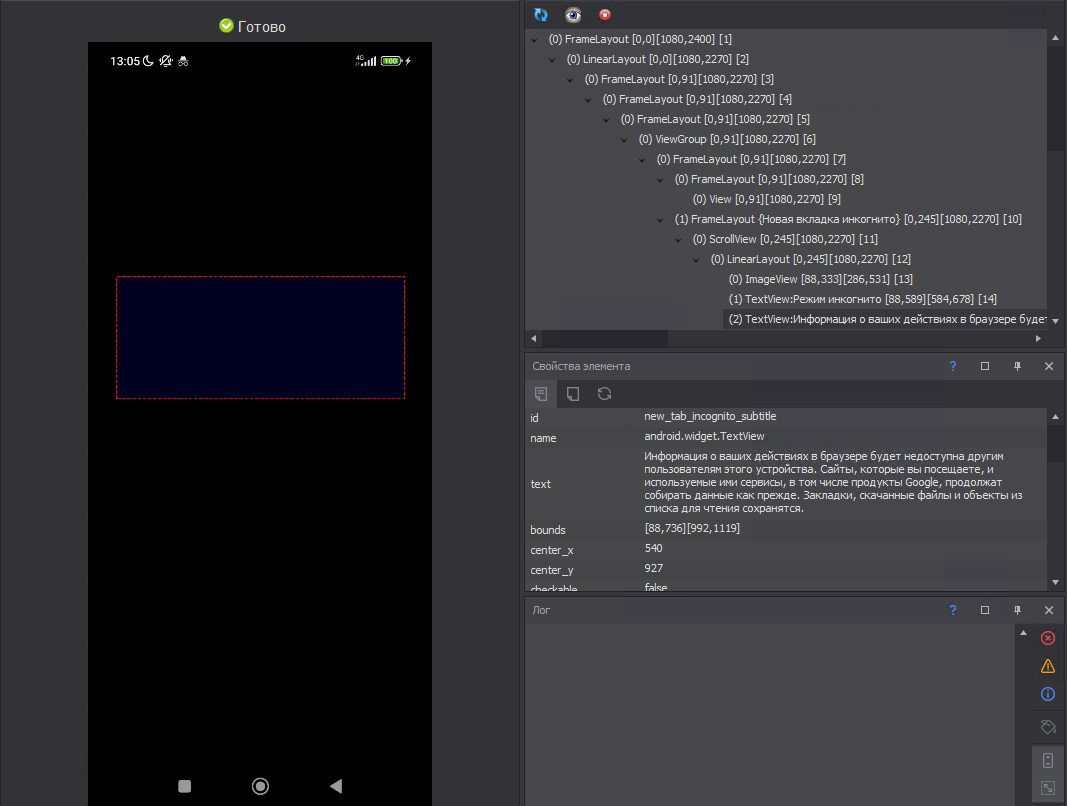The image size is (1067, 806).
Task: Toggle info filter in the log panel
Action: point(1047,694)
